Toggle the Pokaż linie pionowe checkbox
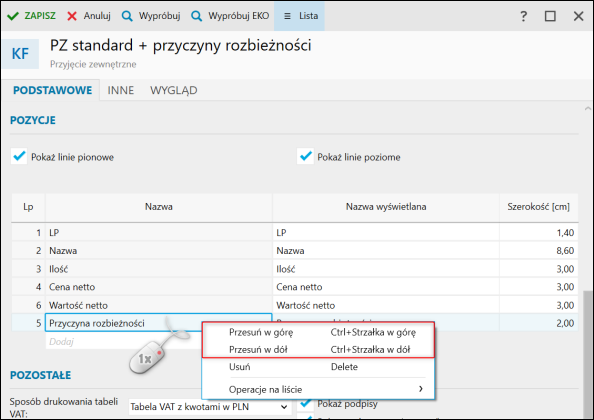Viewport: 594px width, 420px height. pyautogui.click(x=19, y=156)
